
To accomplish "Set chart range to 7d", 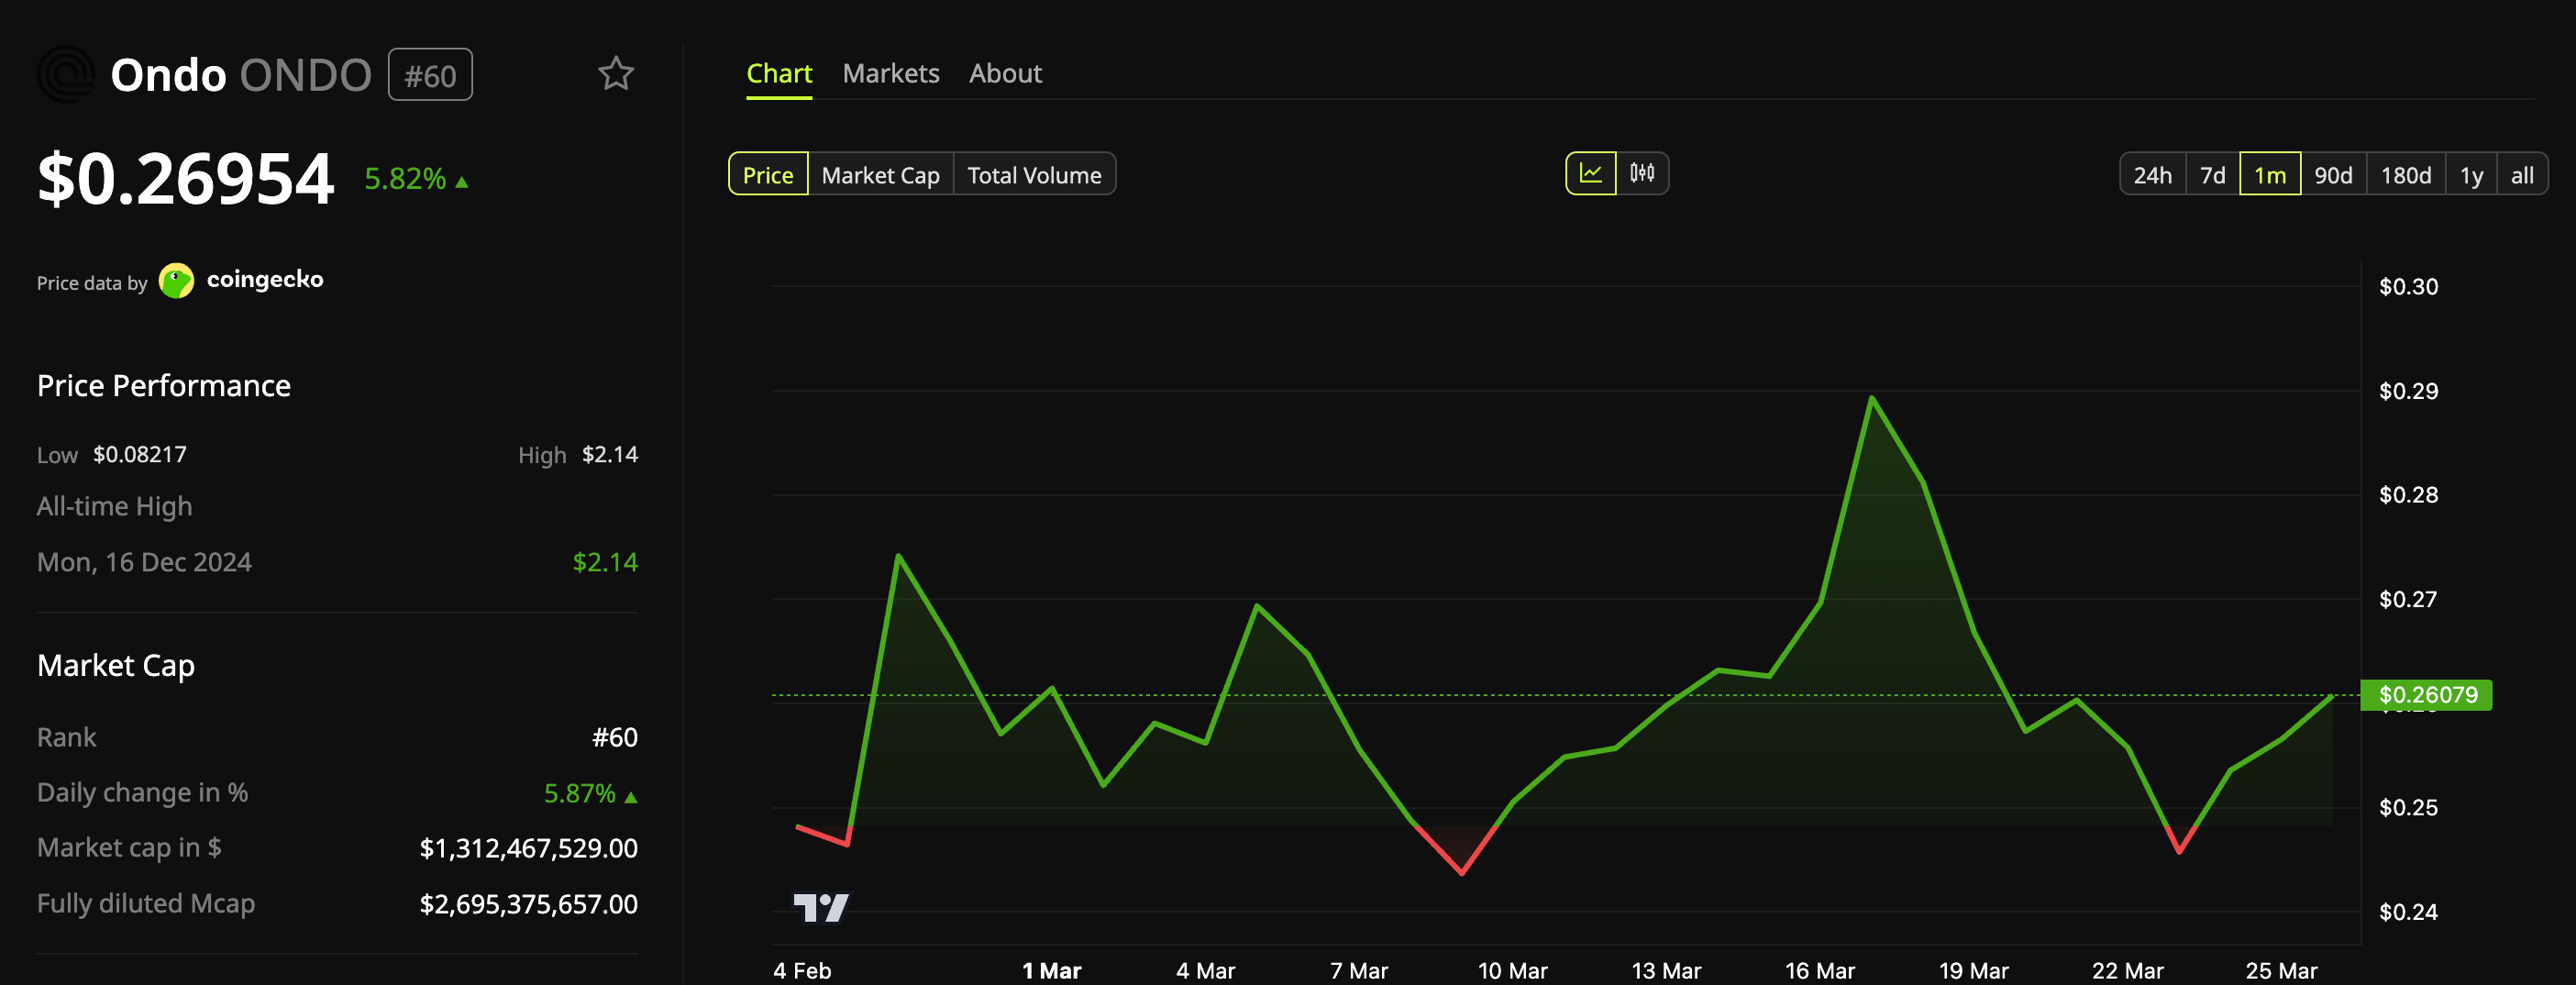I will pyautogui.click(x=2212, y=175).
